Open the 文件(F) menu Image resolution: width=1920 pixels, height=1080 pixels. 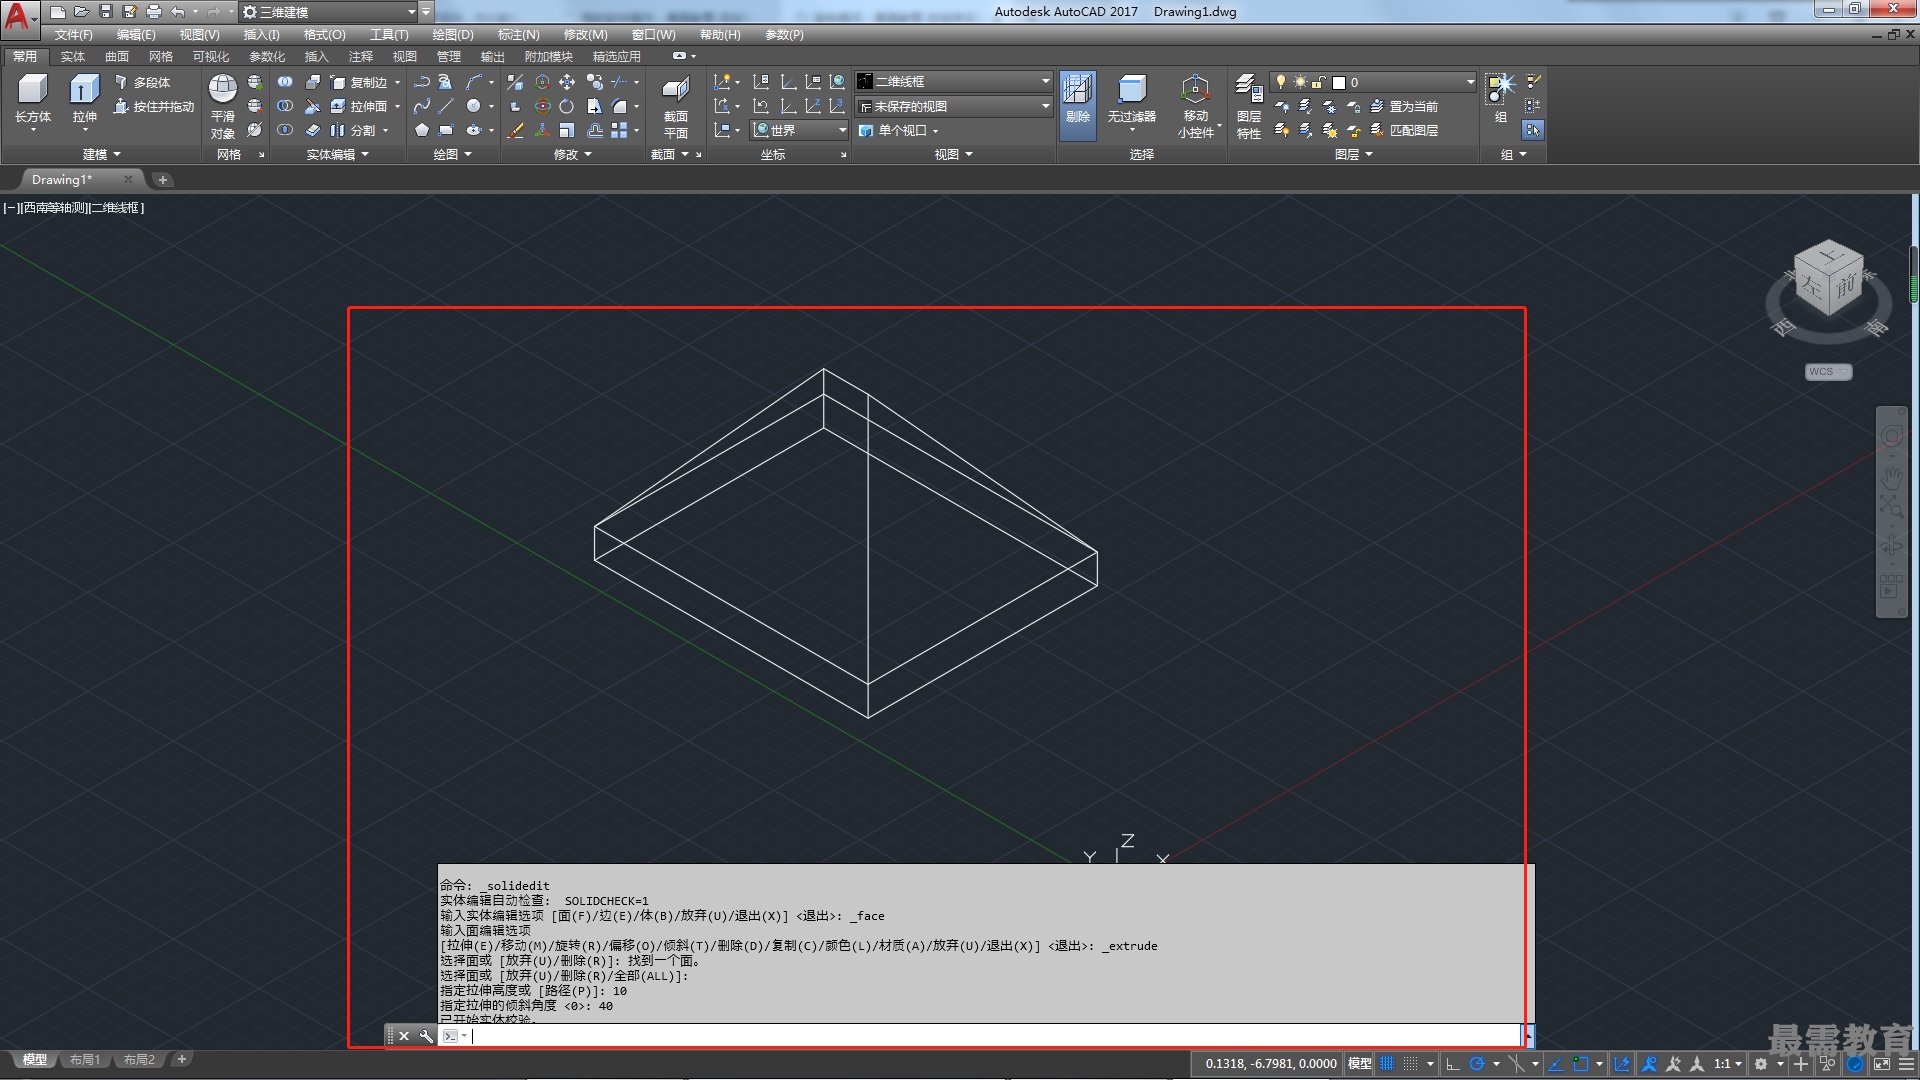73,35
